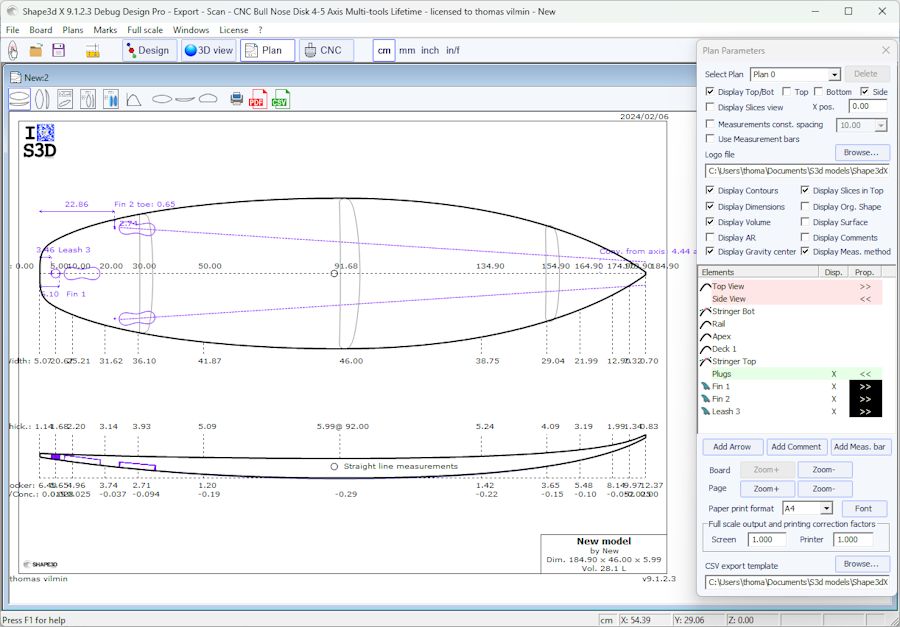The image size is (900, 627).
Task: Click the Apex curve icon
Action: [x=705, y=336]
